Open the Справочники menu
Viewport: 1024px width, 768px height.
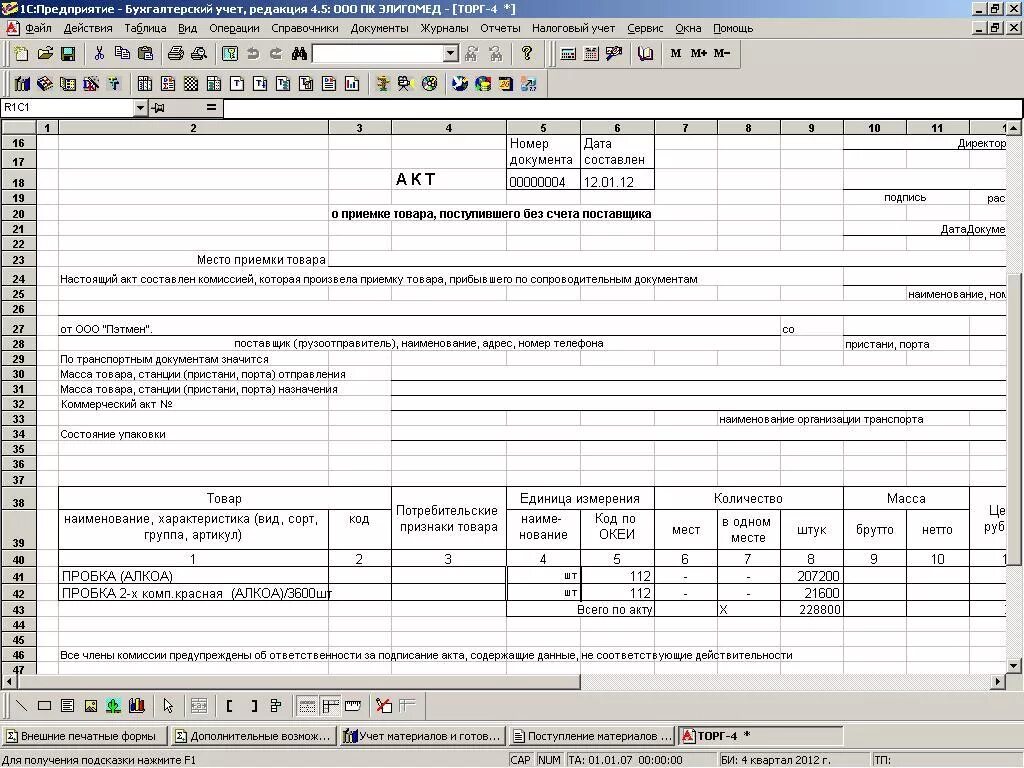pos(305,28)
